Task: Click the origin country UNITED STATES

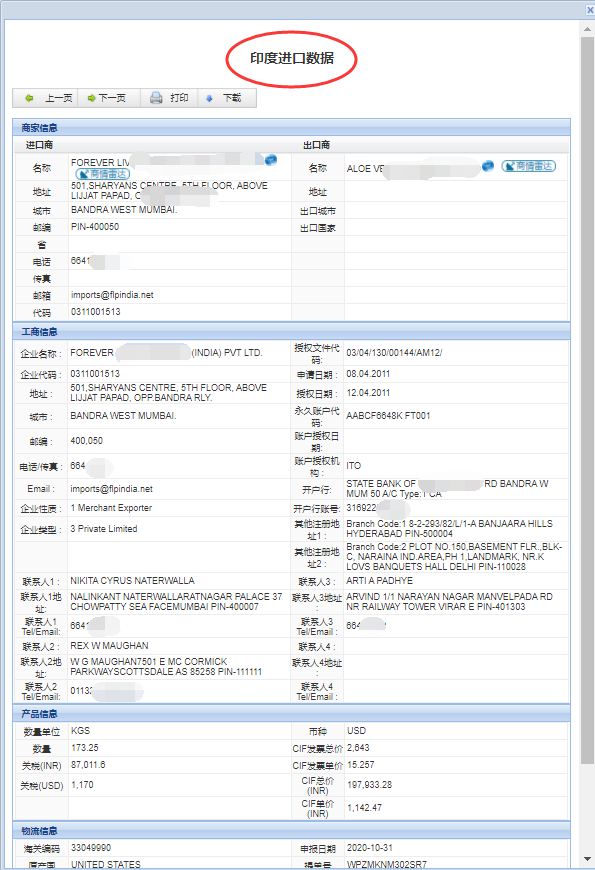Action: pyautogui.click(x=106, y=864)
